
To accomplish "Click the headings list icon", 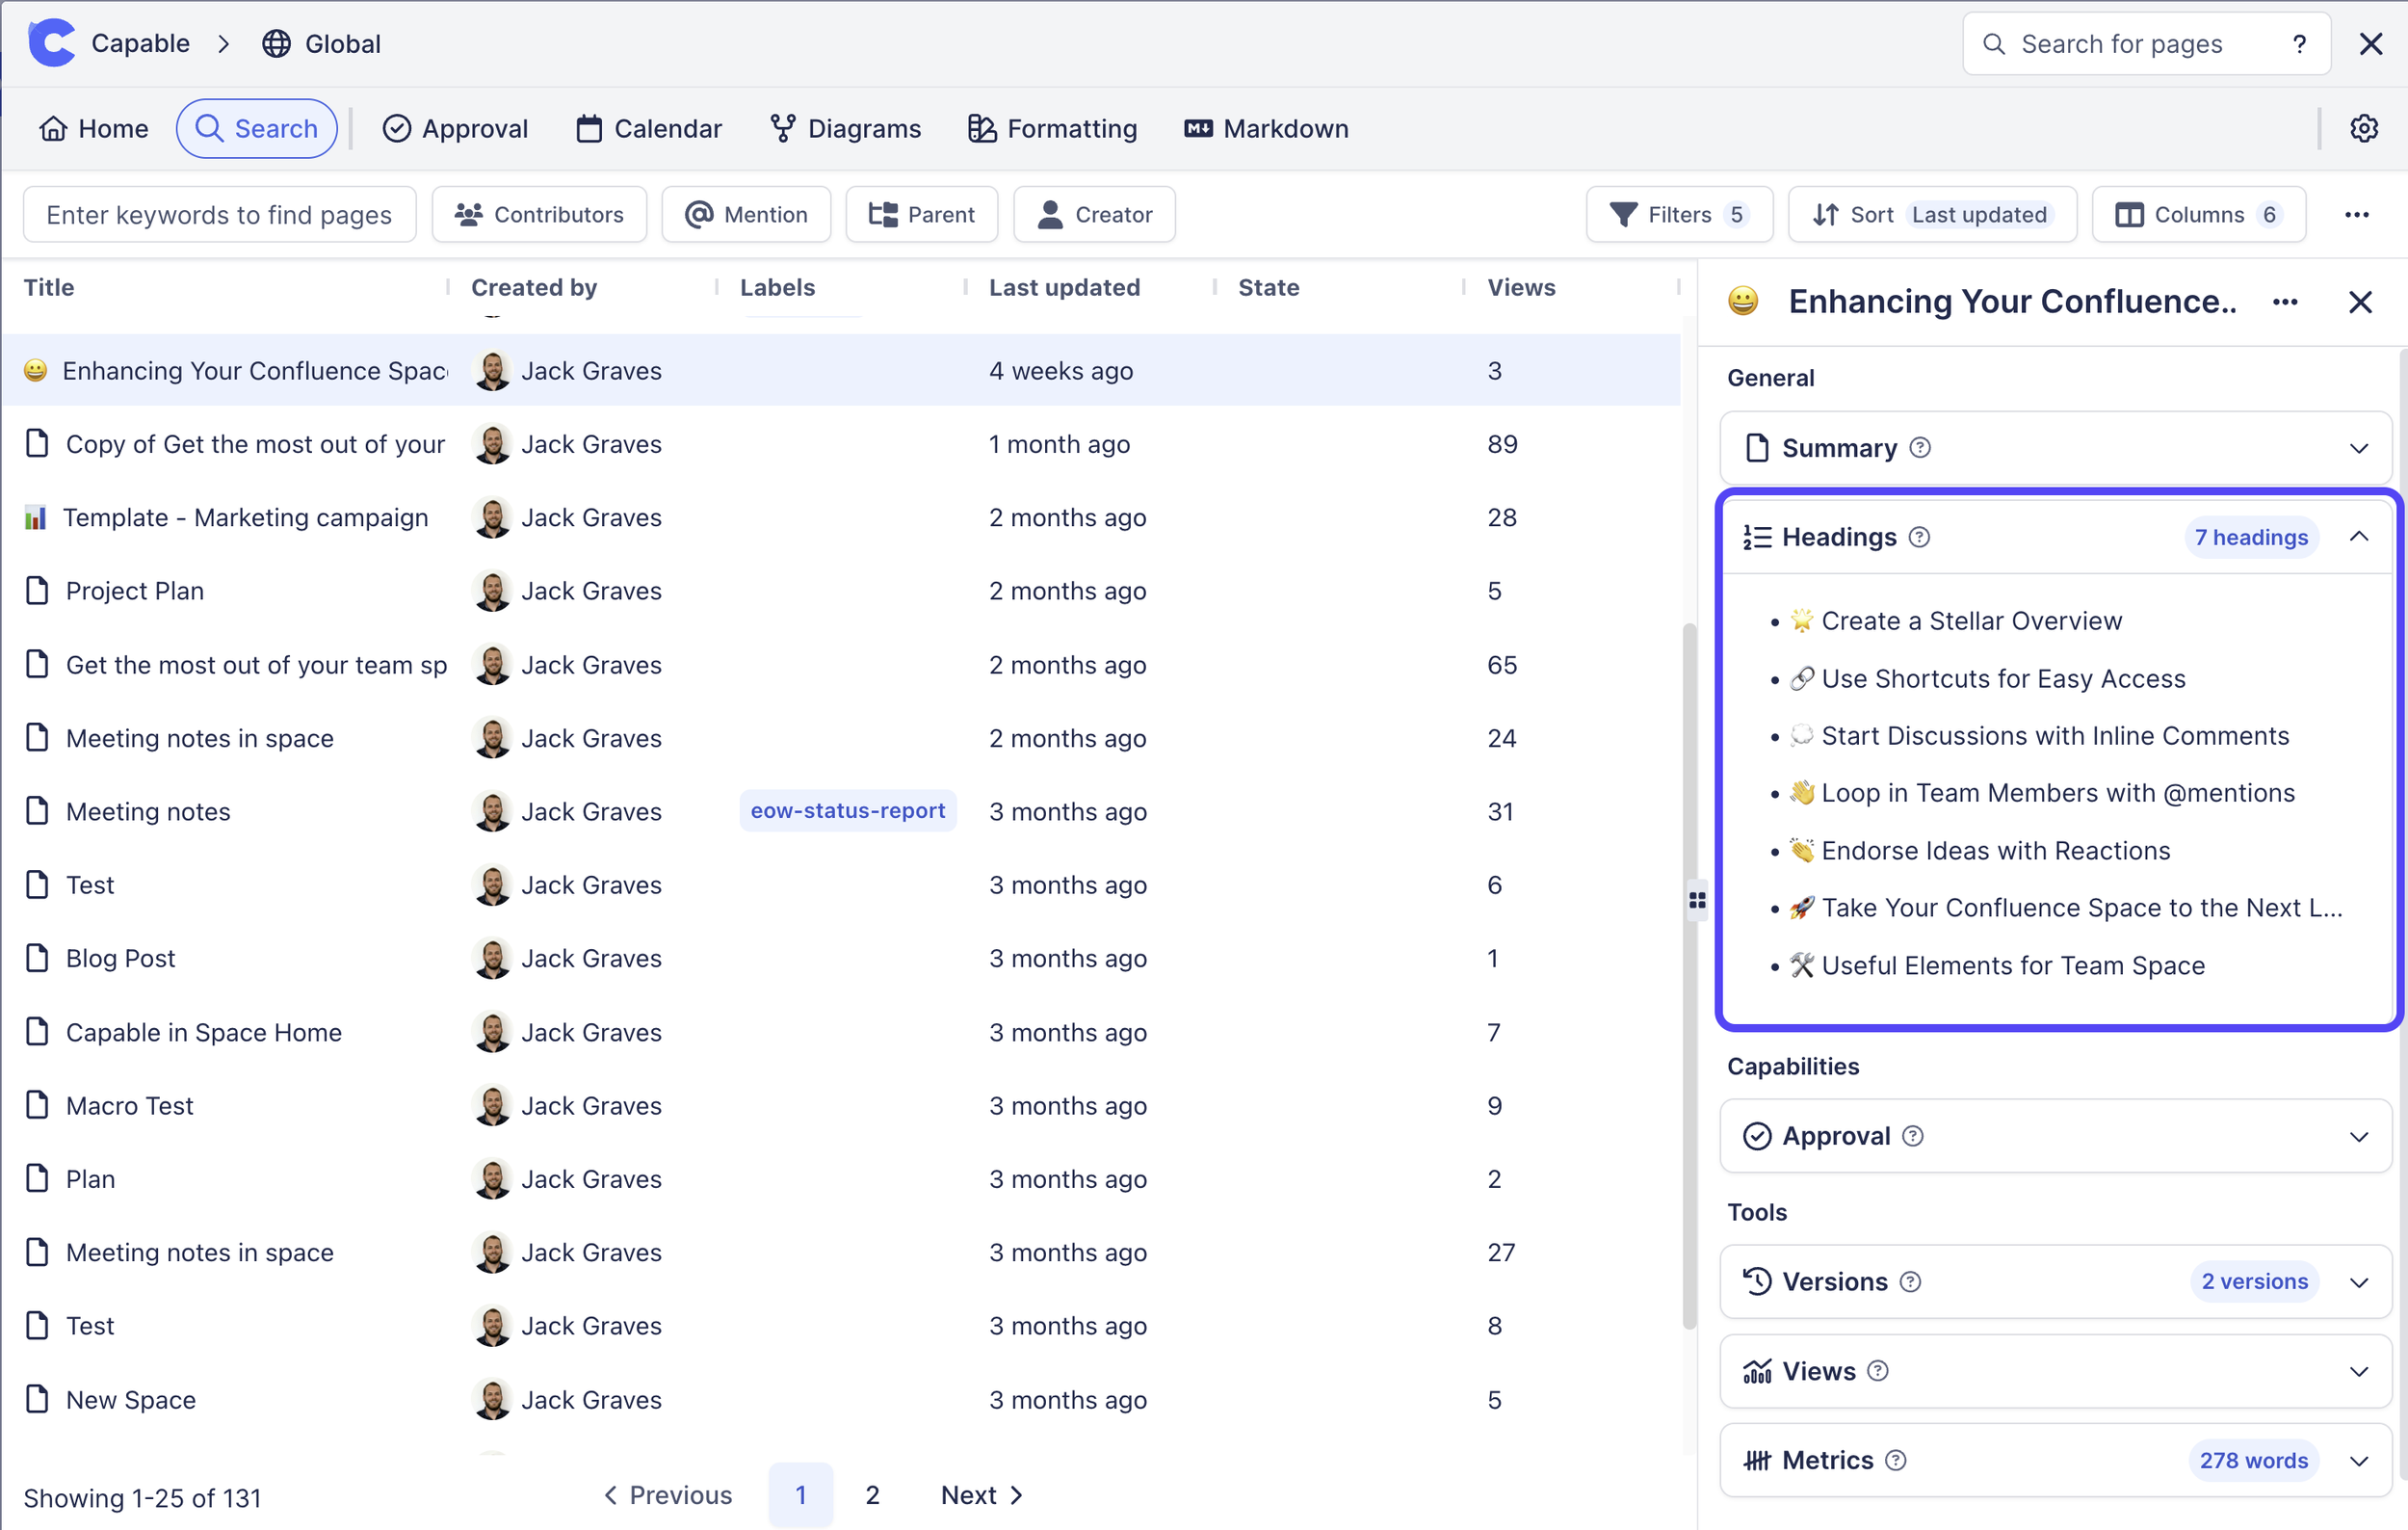I will pyautogui.click(x=1757, y=537).
